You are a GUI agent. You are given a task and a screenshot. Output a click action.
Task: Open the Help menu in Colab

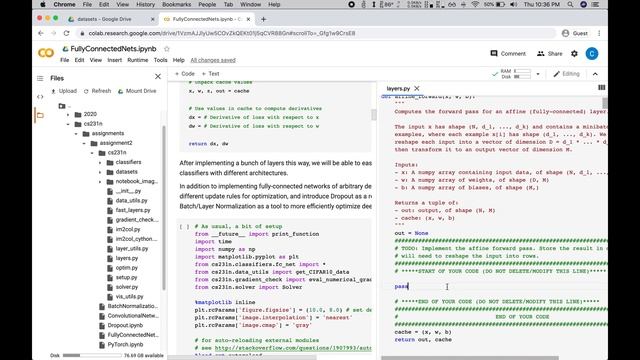click(178, 60)
